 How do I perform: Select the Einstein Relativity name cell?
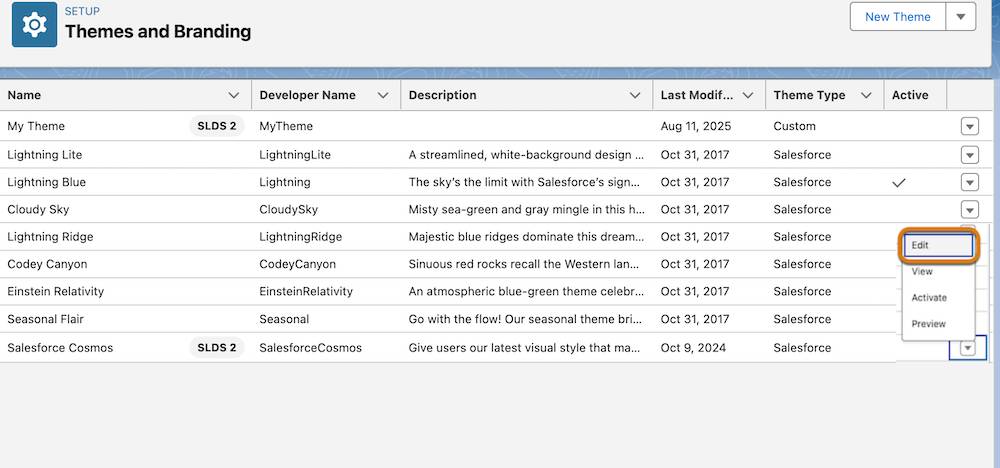(x=125, y=291)
